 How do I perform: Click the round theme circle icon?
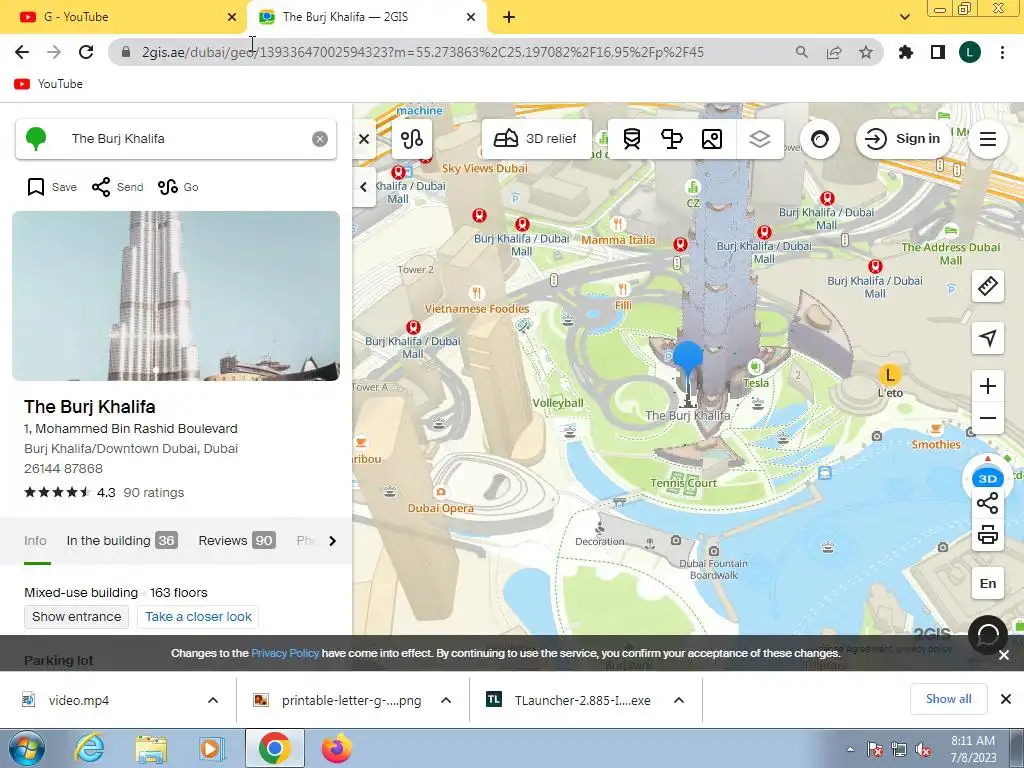pyautogui.click(x=820, y=138)
